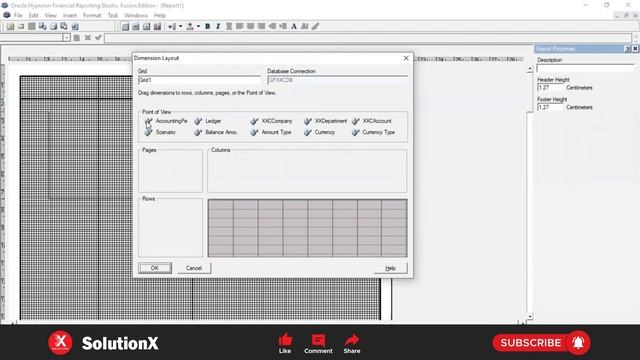This screenshot has height=360, width=640.
Task: Click the formula bar text field
Action: coord(368,38)
